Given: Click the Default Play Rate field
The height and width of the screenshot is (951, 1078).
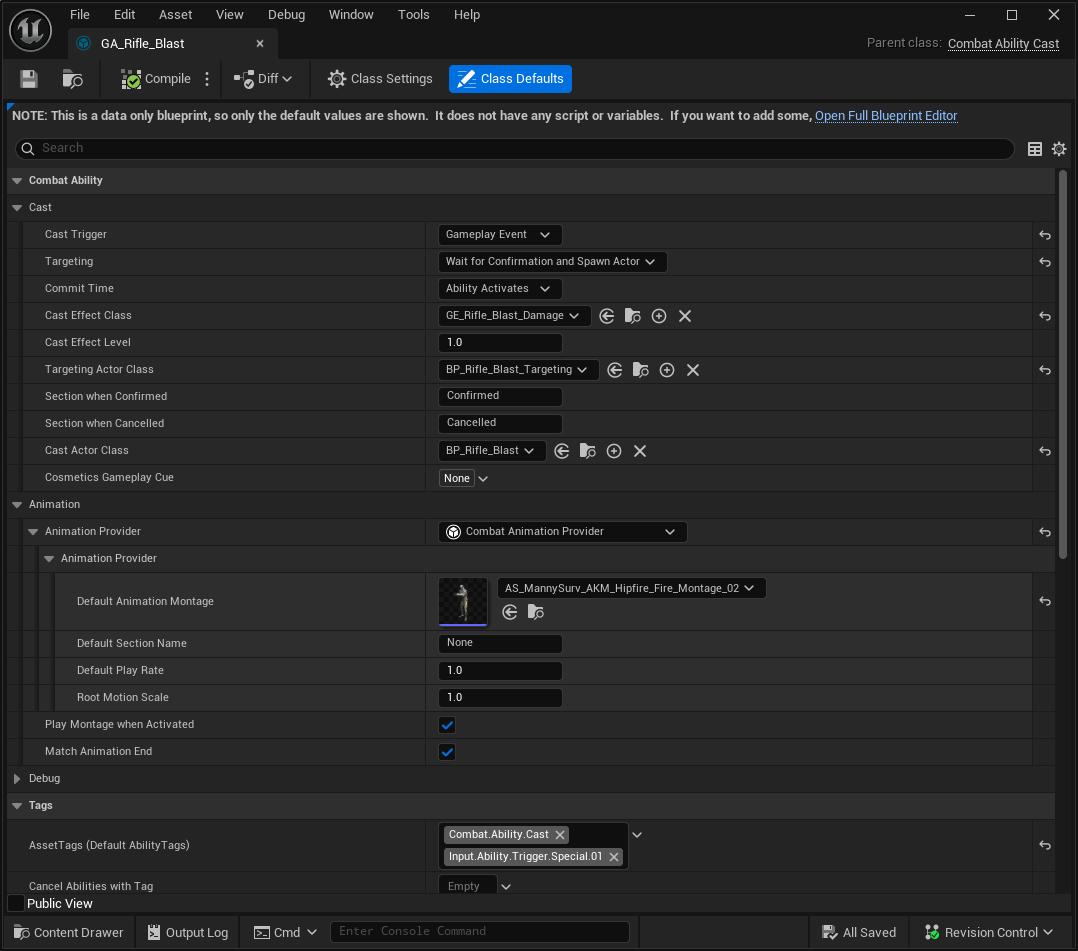Looking at the screenshot, I should tap(500, 671).
